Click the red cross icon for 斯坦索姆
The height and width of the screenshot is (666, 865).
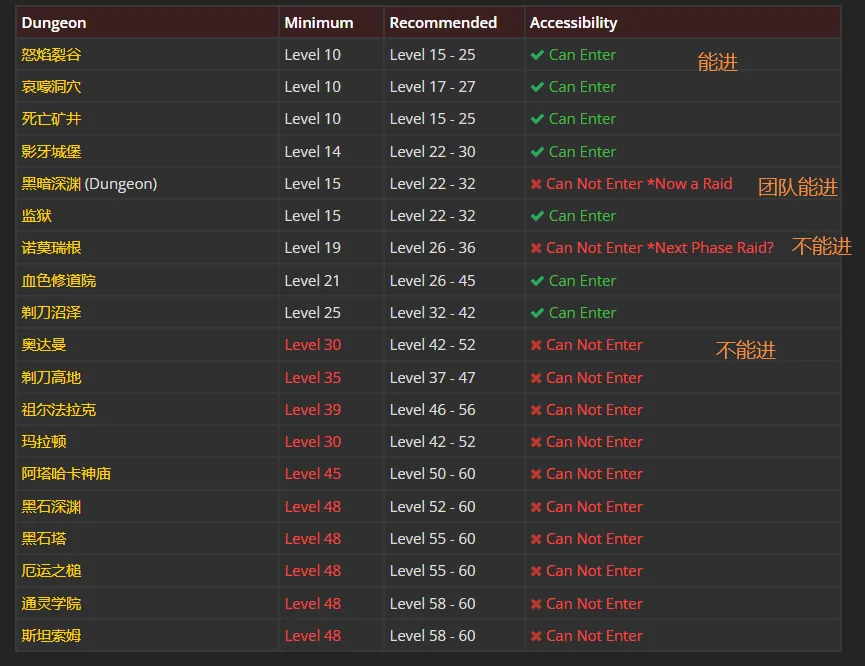[536, 636]
